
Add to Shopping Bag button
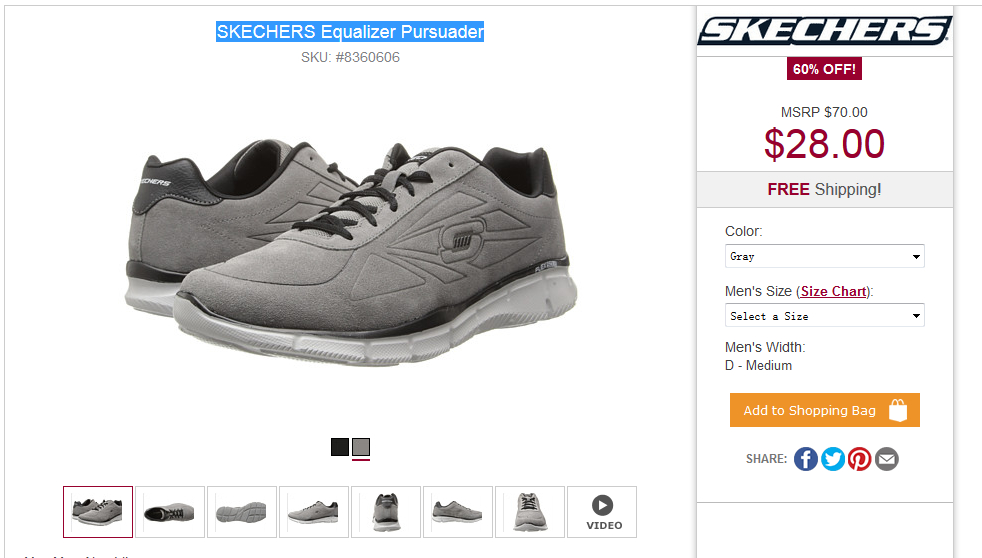point(824,410)
